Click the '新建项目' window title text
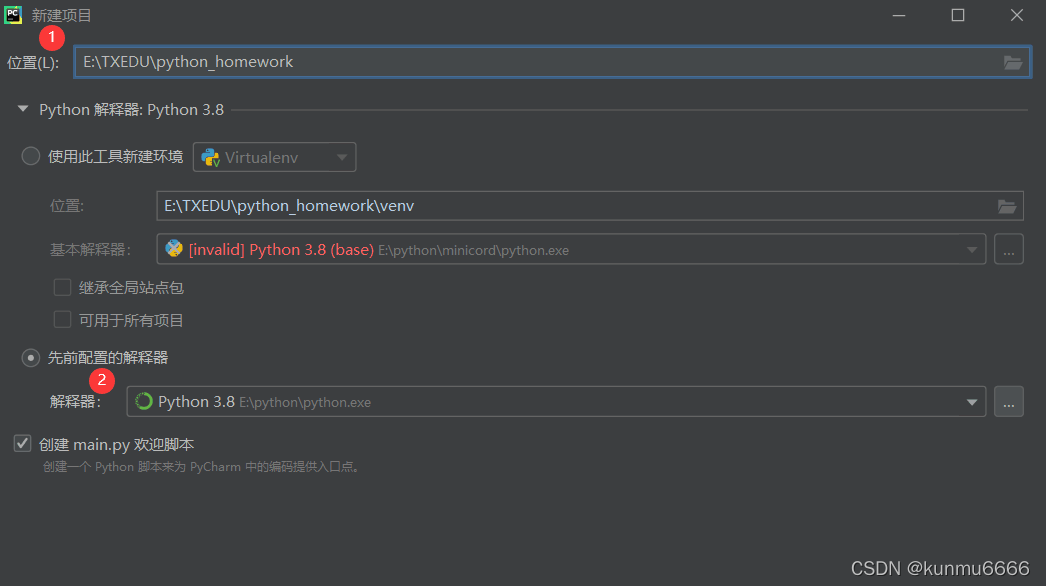This screenshot has height=586, width=1046. click(x=61, y=15)
